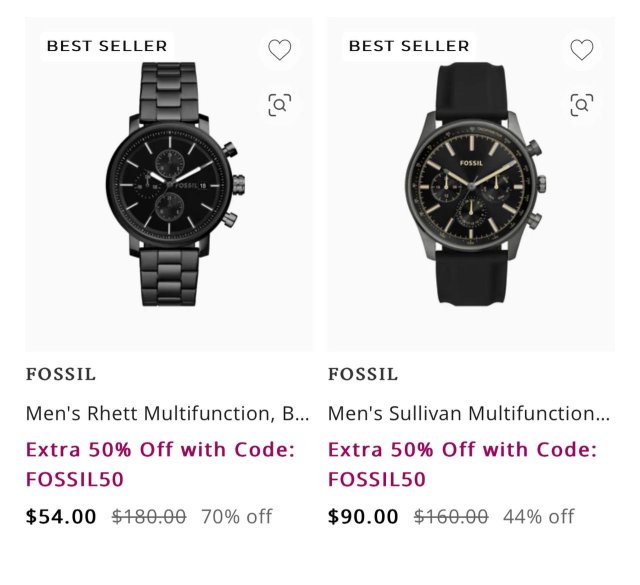Click the Best Seller badge on the Sullivan watch
The image size is (640, 585).
coord(409,46)
